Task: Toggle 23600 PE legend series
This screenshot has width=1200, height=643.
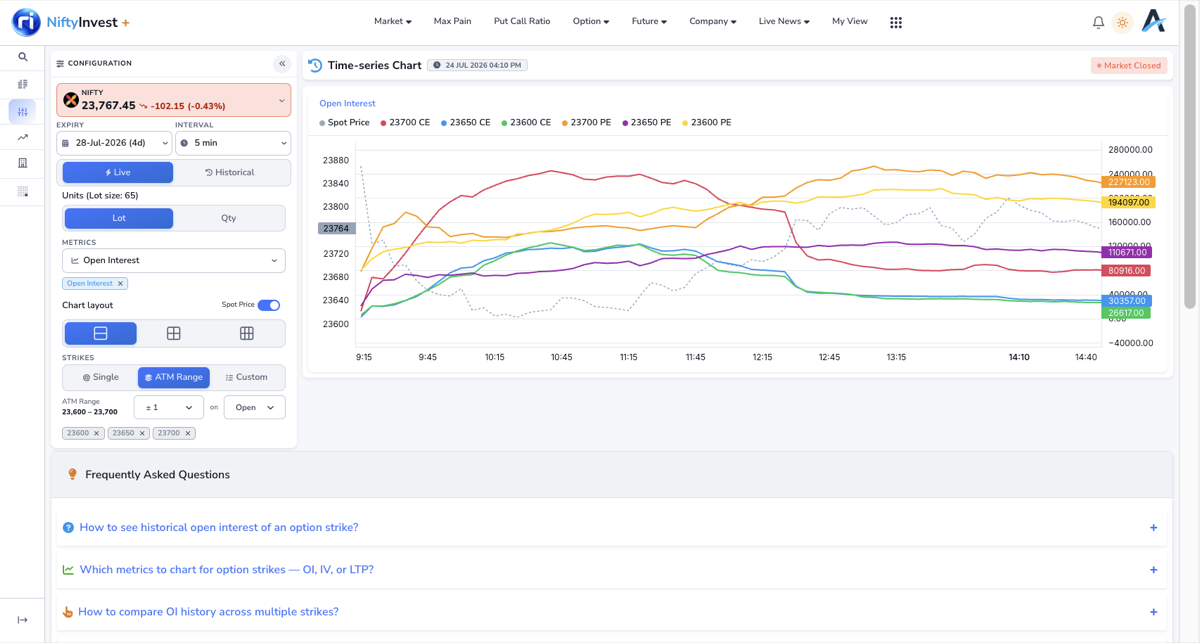Action: coord(707,123)
